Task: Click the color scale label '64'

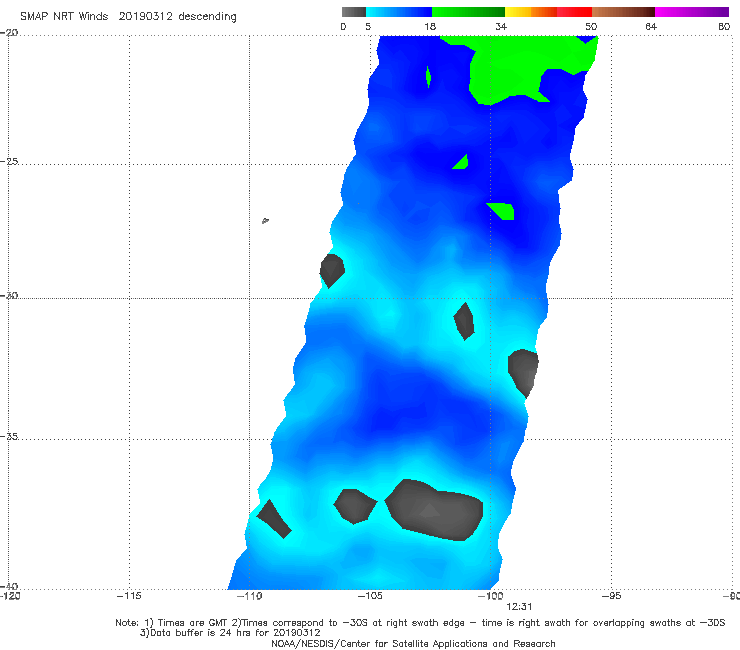Action: pyautogui.click(x=651, y=27)
